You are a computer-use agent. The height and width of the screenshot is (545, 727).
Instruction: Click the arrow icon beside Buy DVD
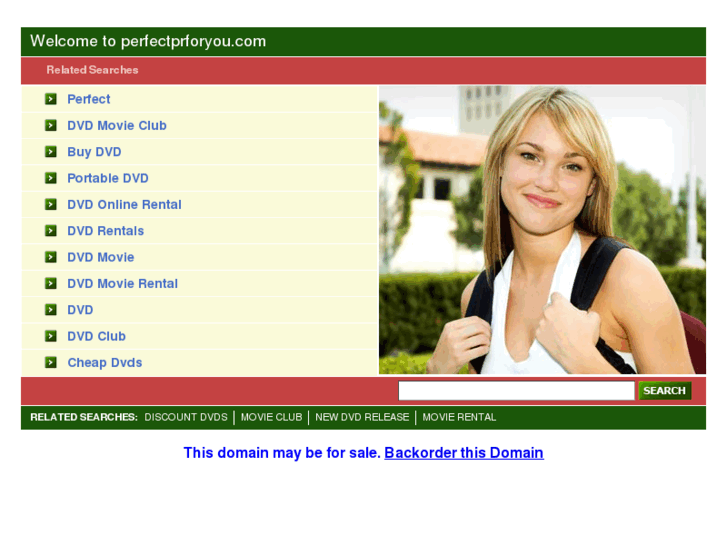[x=51, y=152]
